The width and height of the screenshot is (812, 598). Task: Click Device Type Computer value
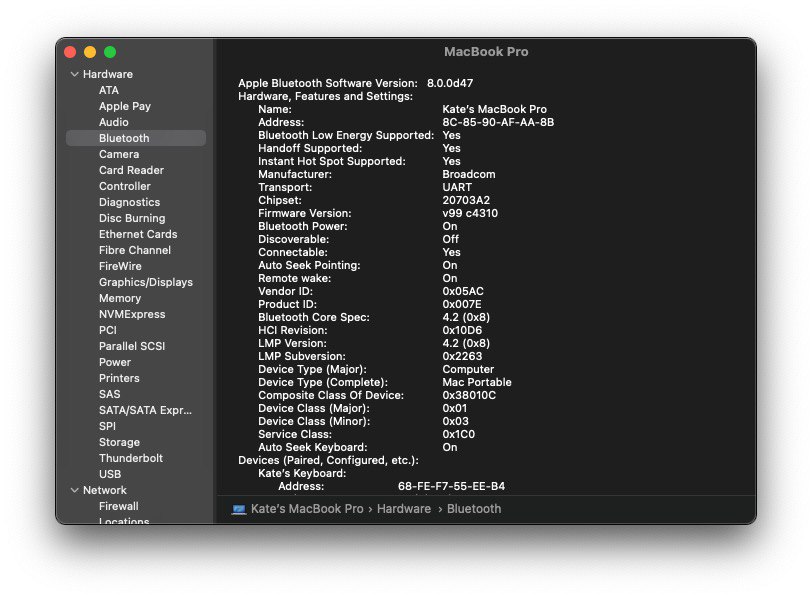[468, 369]
